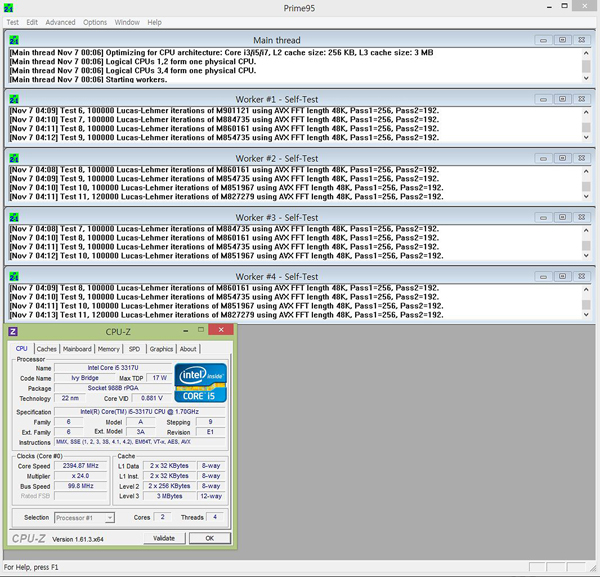This screenshot has width=600, height=577.
Task: Minimize the Worker #3 window
Action: coord(543,217)
